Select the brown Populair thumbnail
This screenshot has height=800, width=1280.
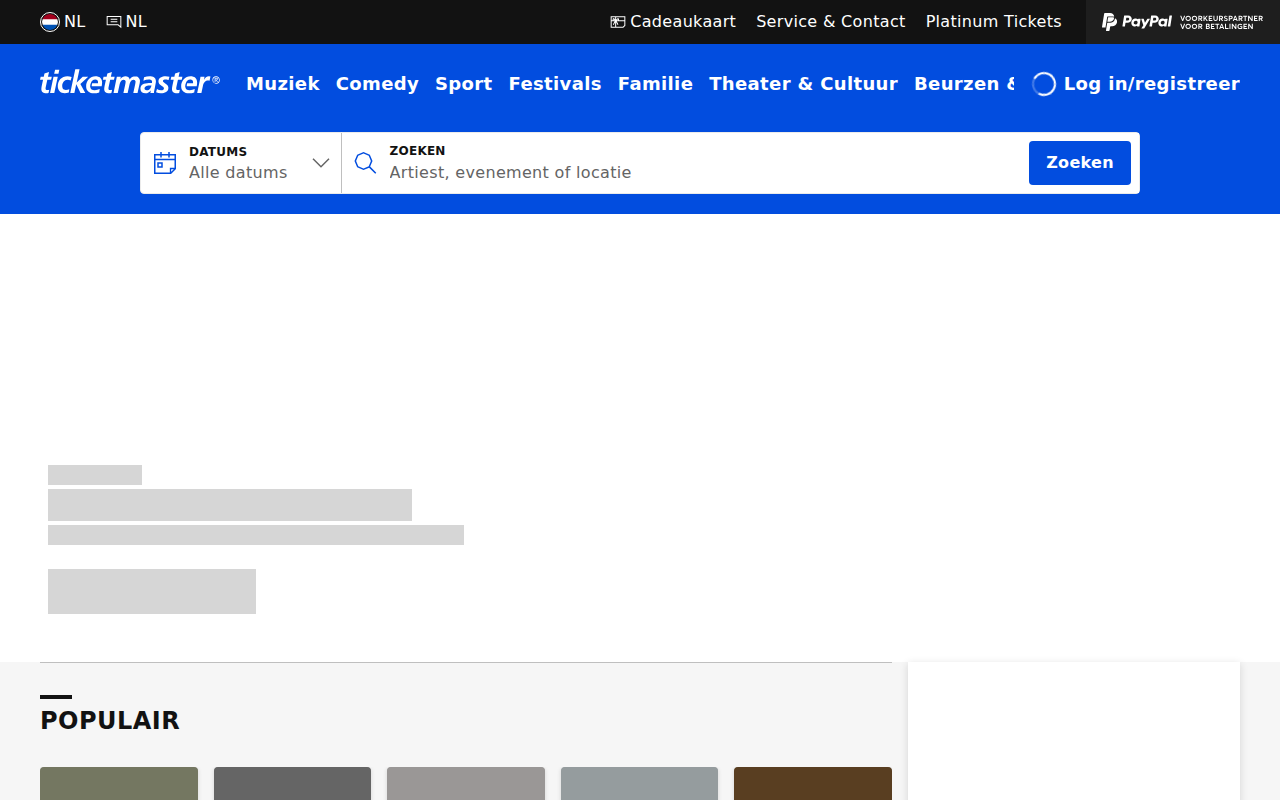tap(813, 783)
